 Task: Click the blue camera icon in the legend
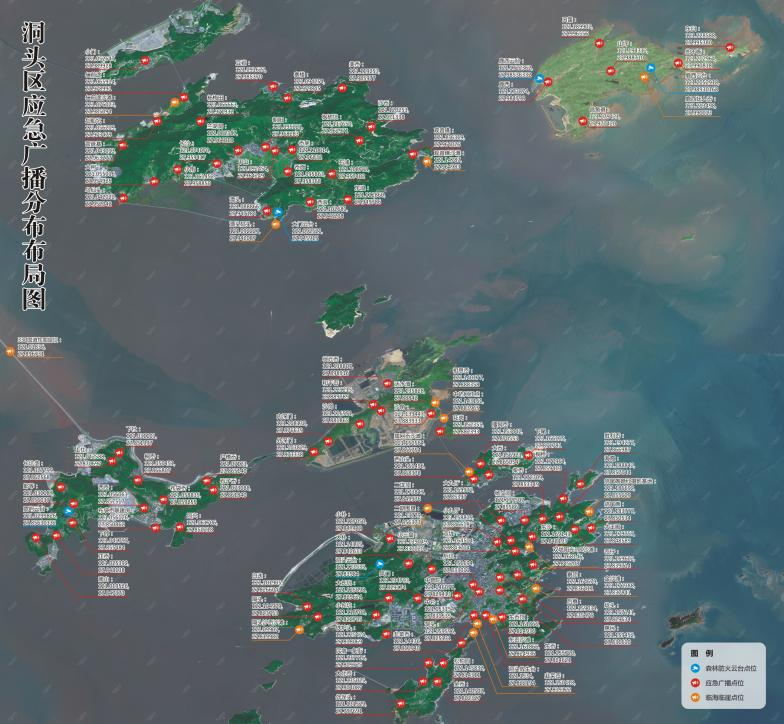[695, 668]
